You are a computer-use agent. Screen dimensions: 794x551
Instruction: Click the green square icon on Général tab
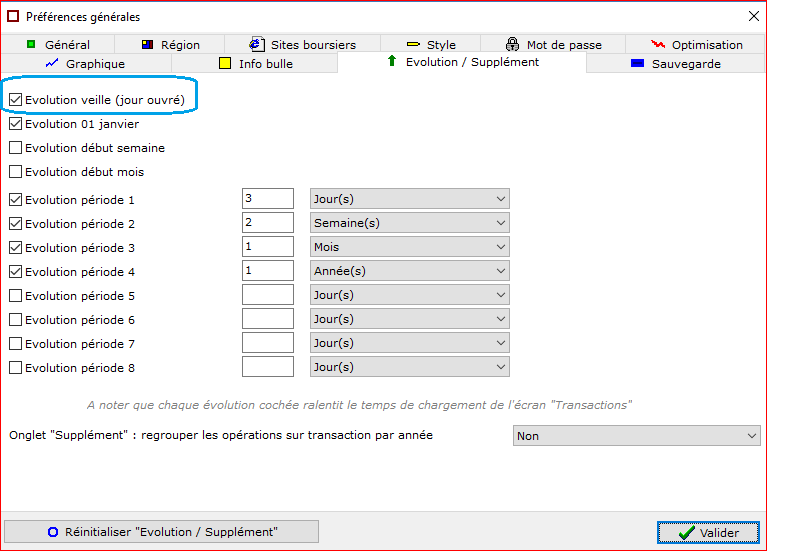[x=31, y=45]
